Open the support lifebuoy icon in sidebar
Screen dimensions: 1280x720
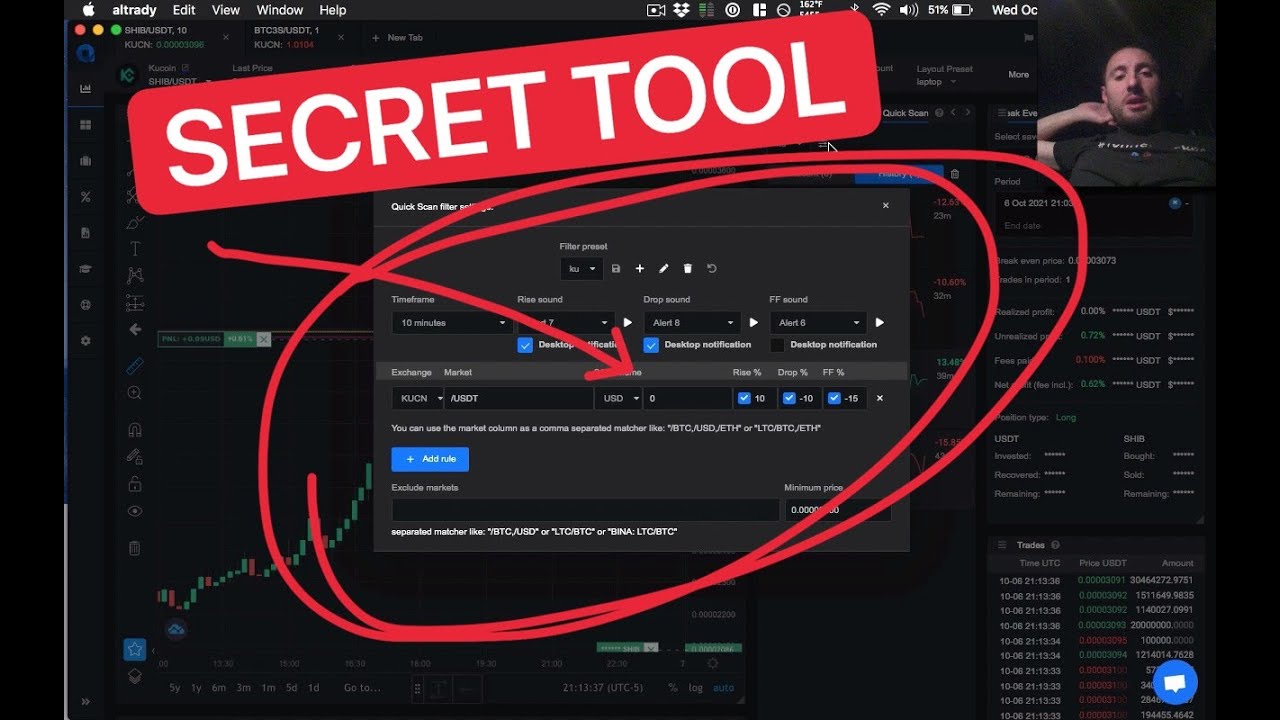coord(85,305)
